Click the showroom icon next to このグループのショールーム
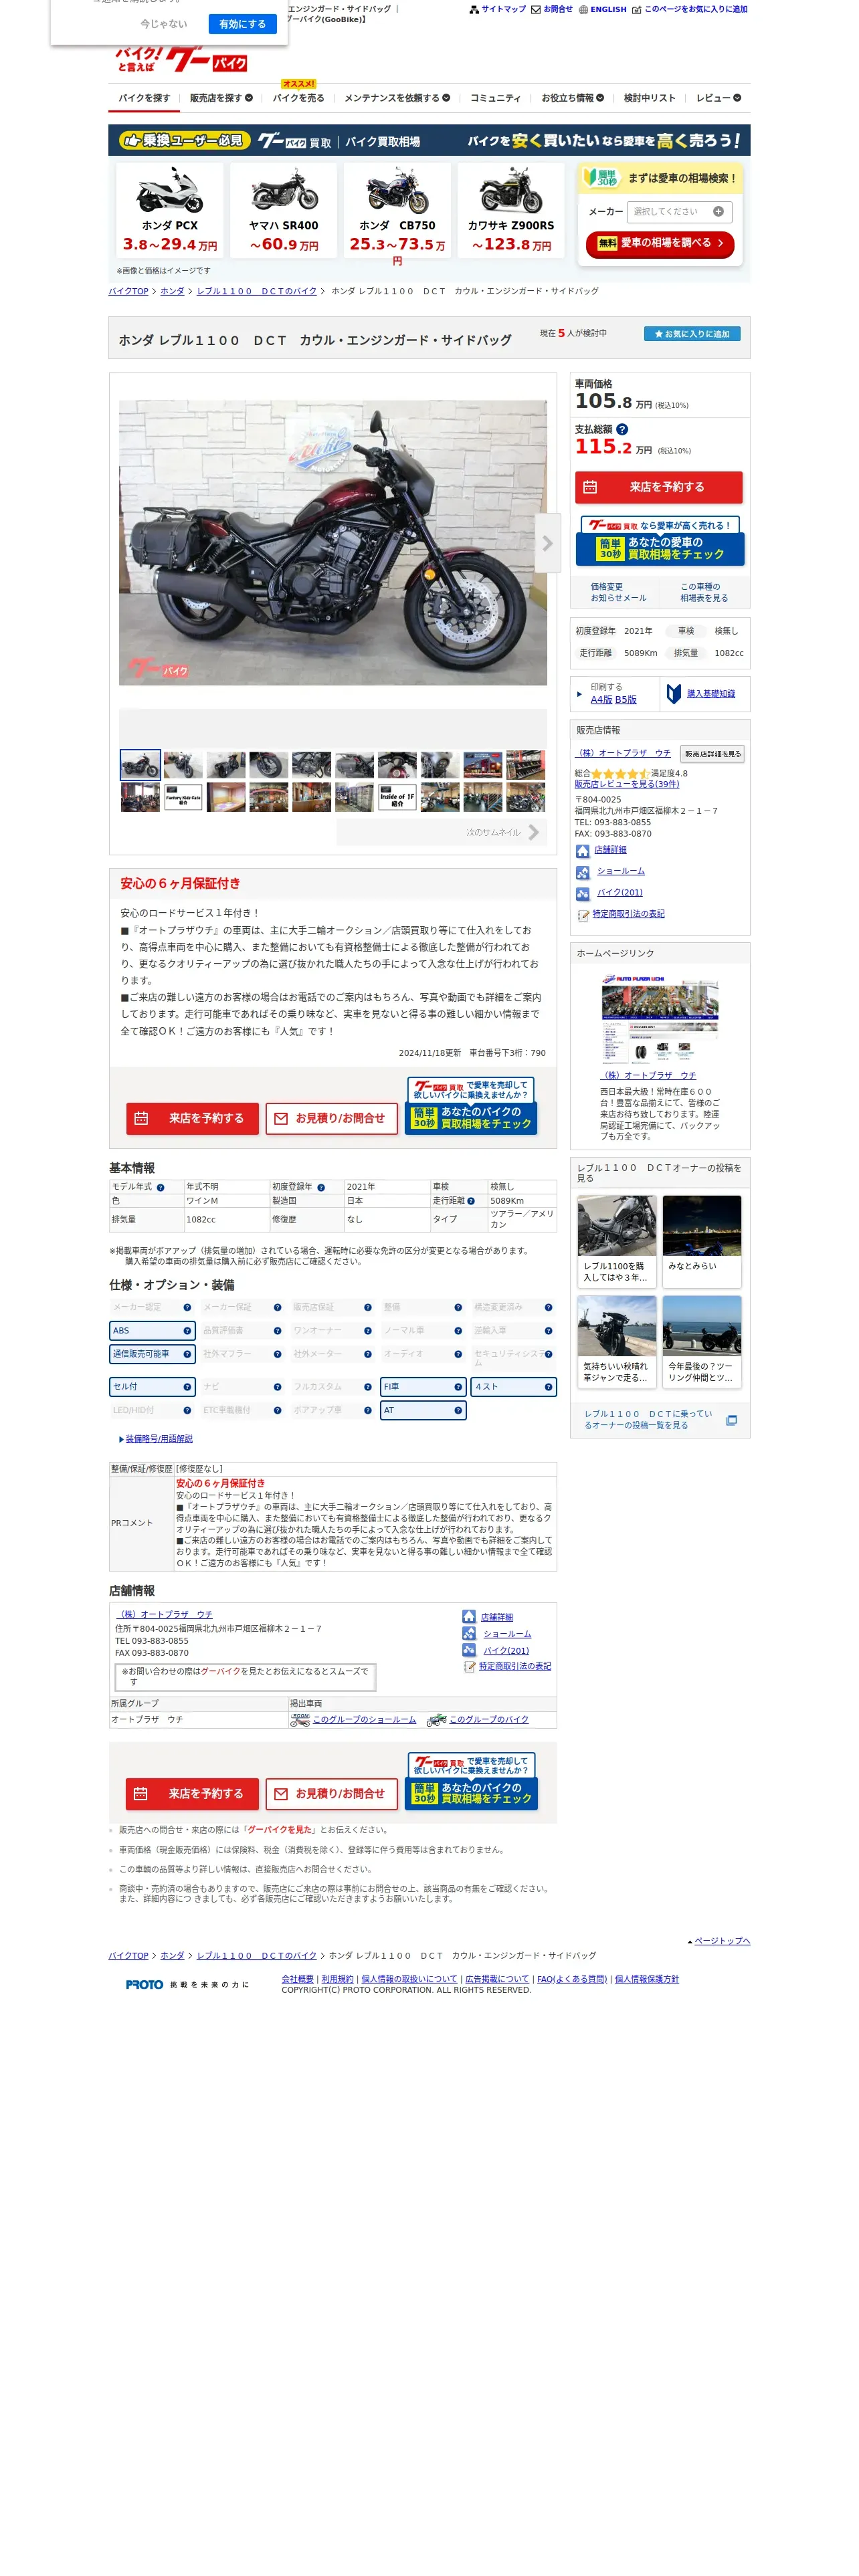The height and width of the screenshot is (2576, 859). pos(299,1719)
